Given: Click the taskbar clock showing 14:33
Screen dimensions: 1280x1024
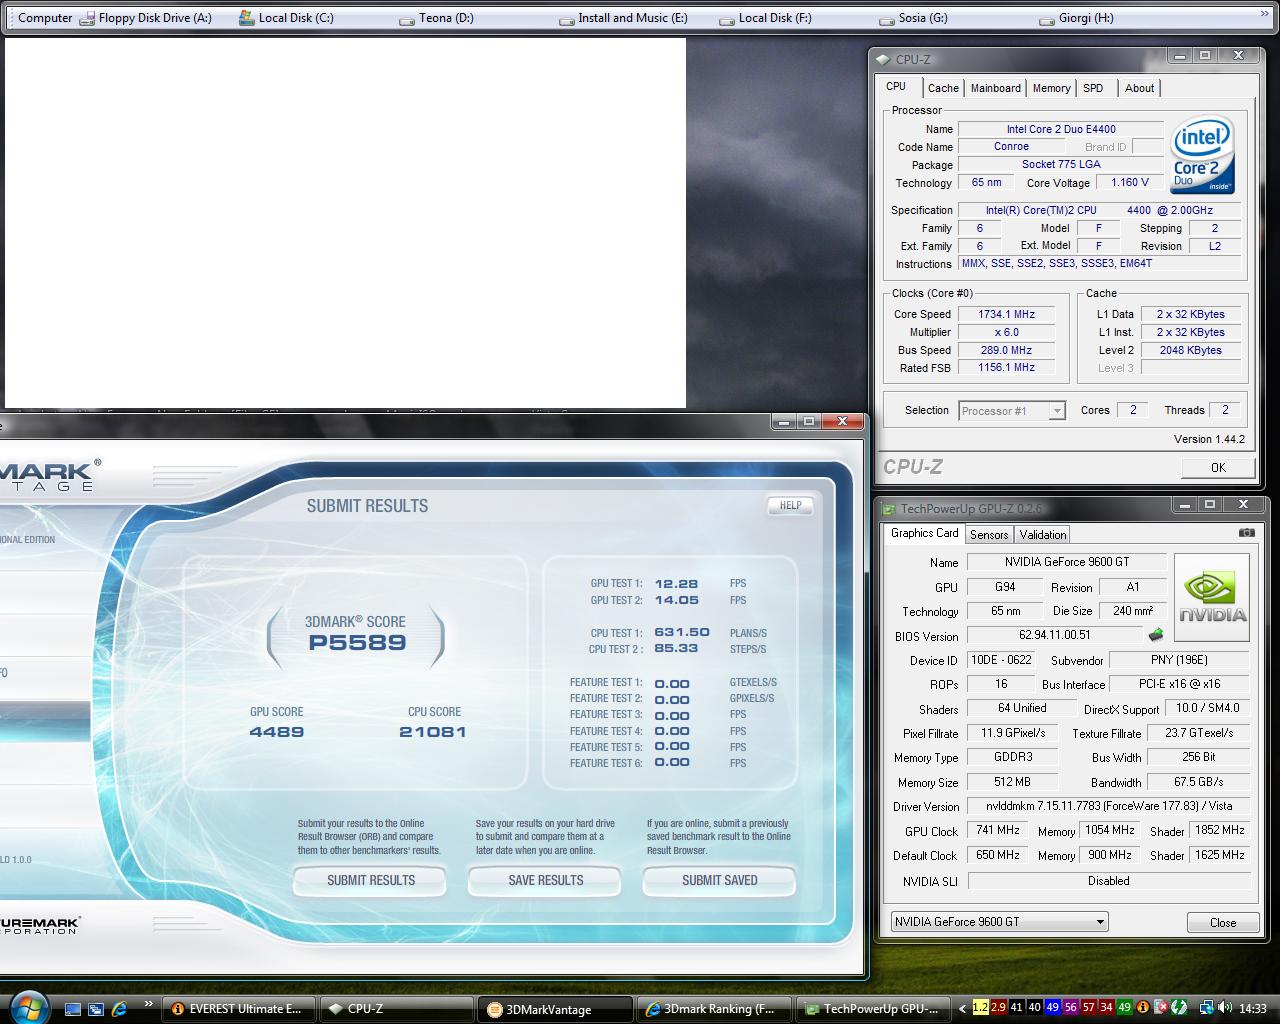Looking at the screenshot, I should [1252, 1009].
